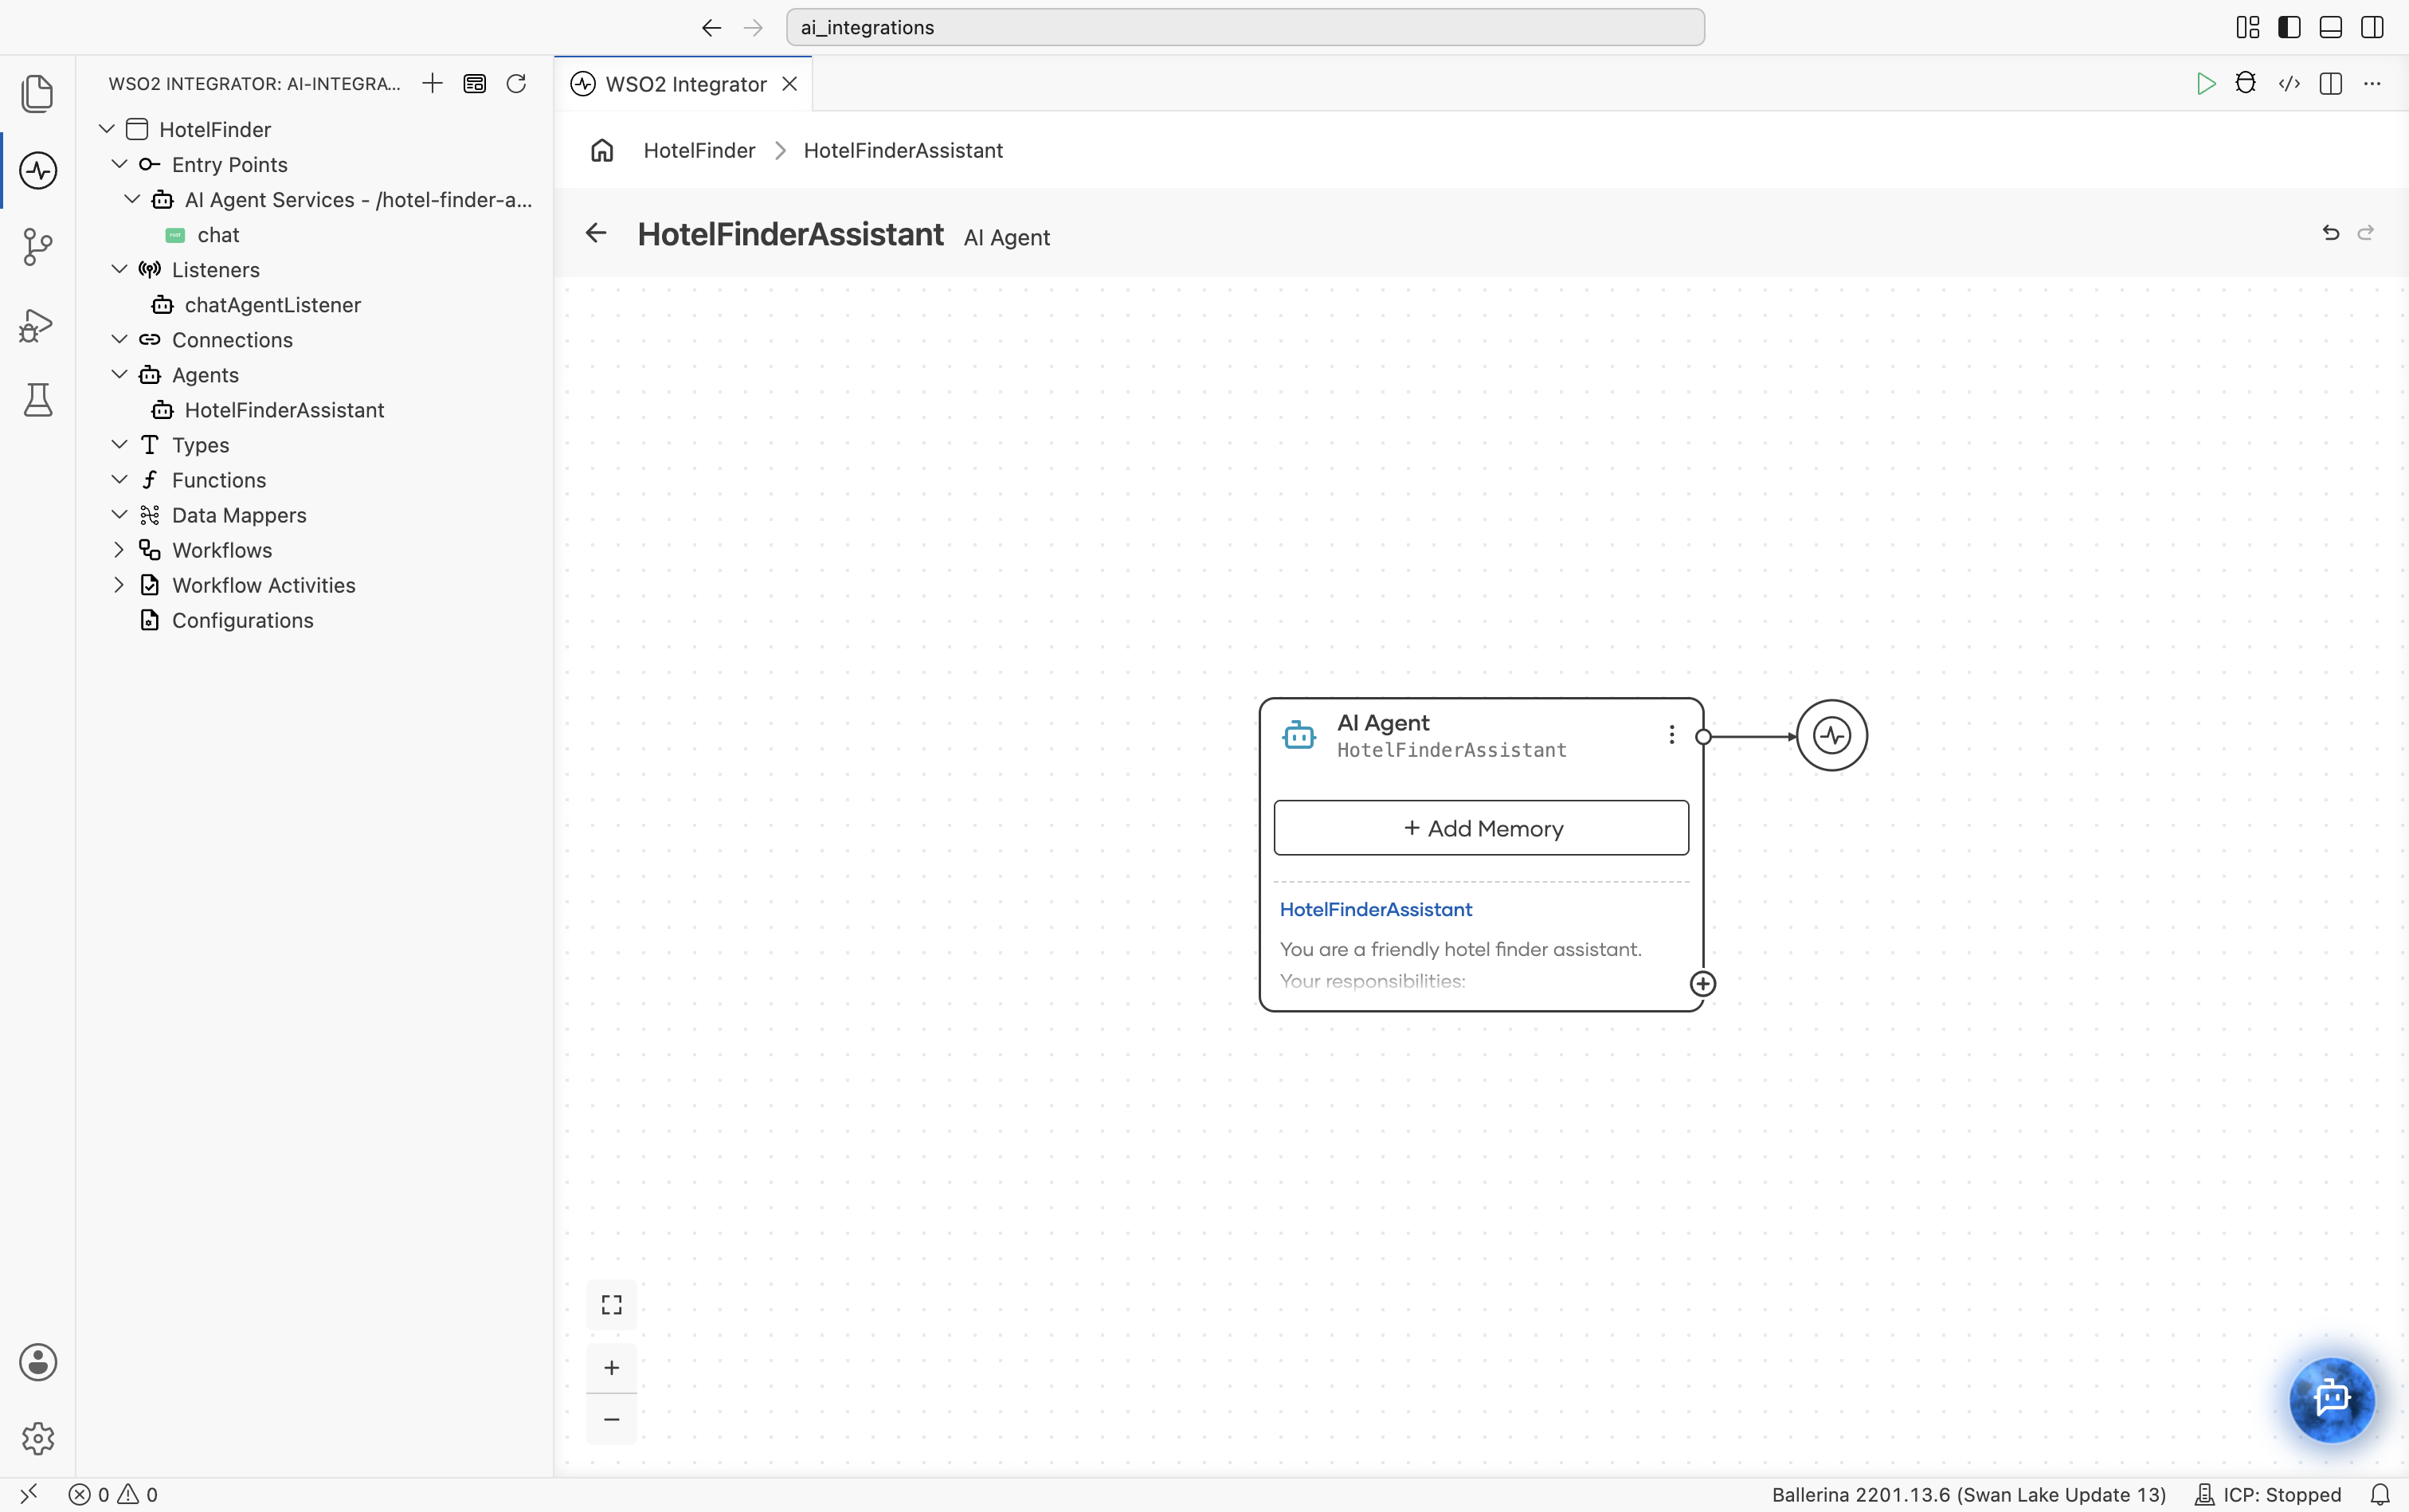Zoom in on the diagram
The image size is (2409, 1512).
tap(611, 1367)
